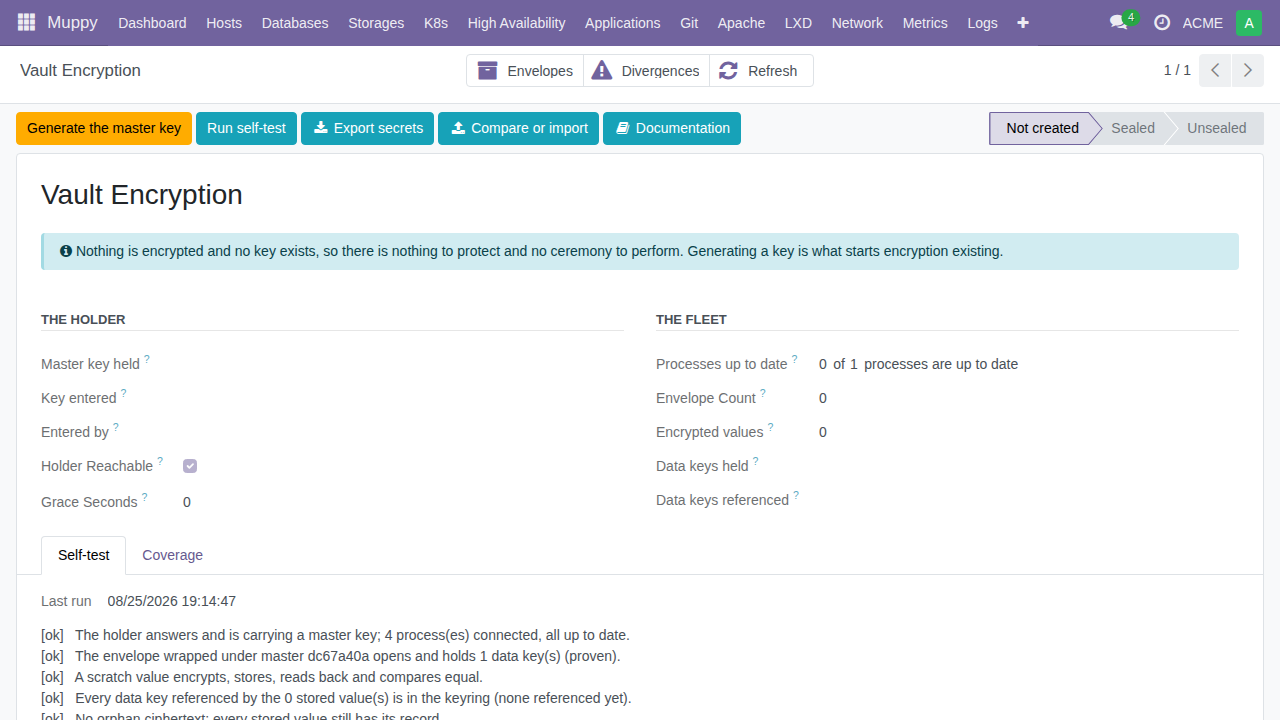Click the plus icon in navbar
1280x720 pixels.
pos(1023,22)
